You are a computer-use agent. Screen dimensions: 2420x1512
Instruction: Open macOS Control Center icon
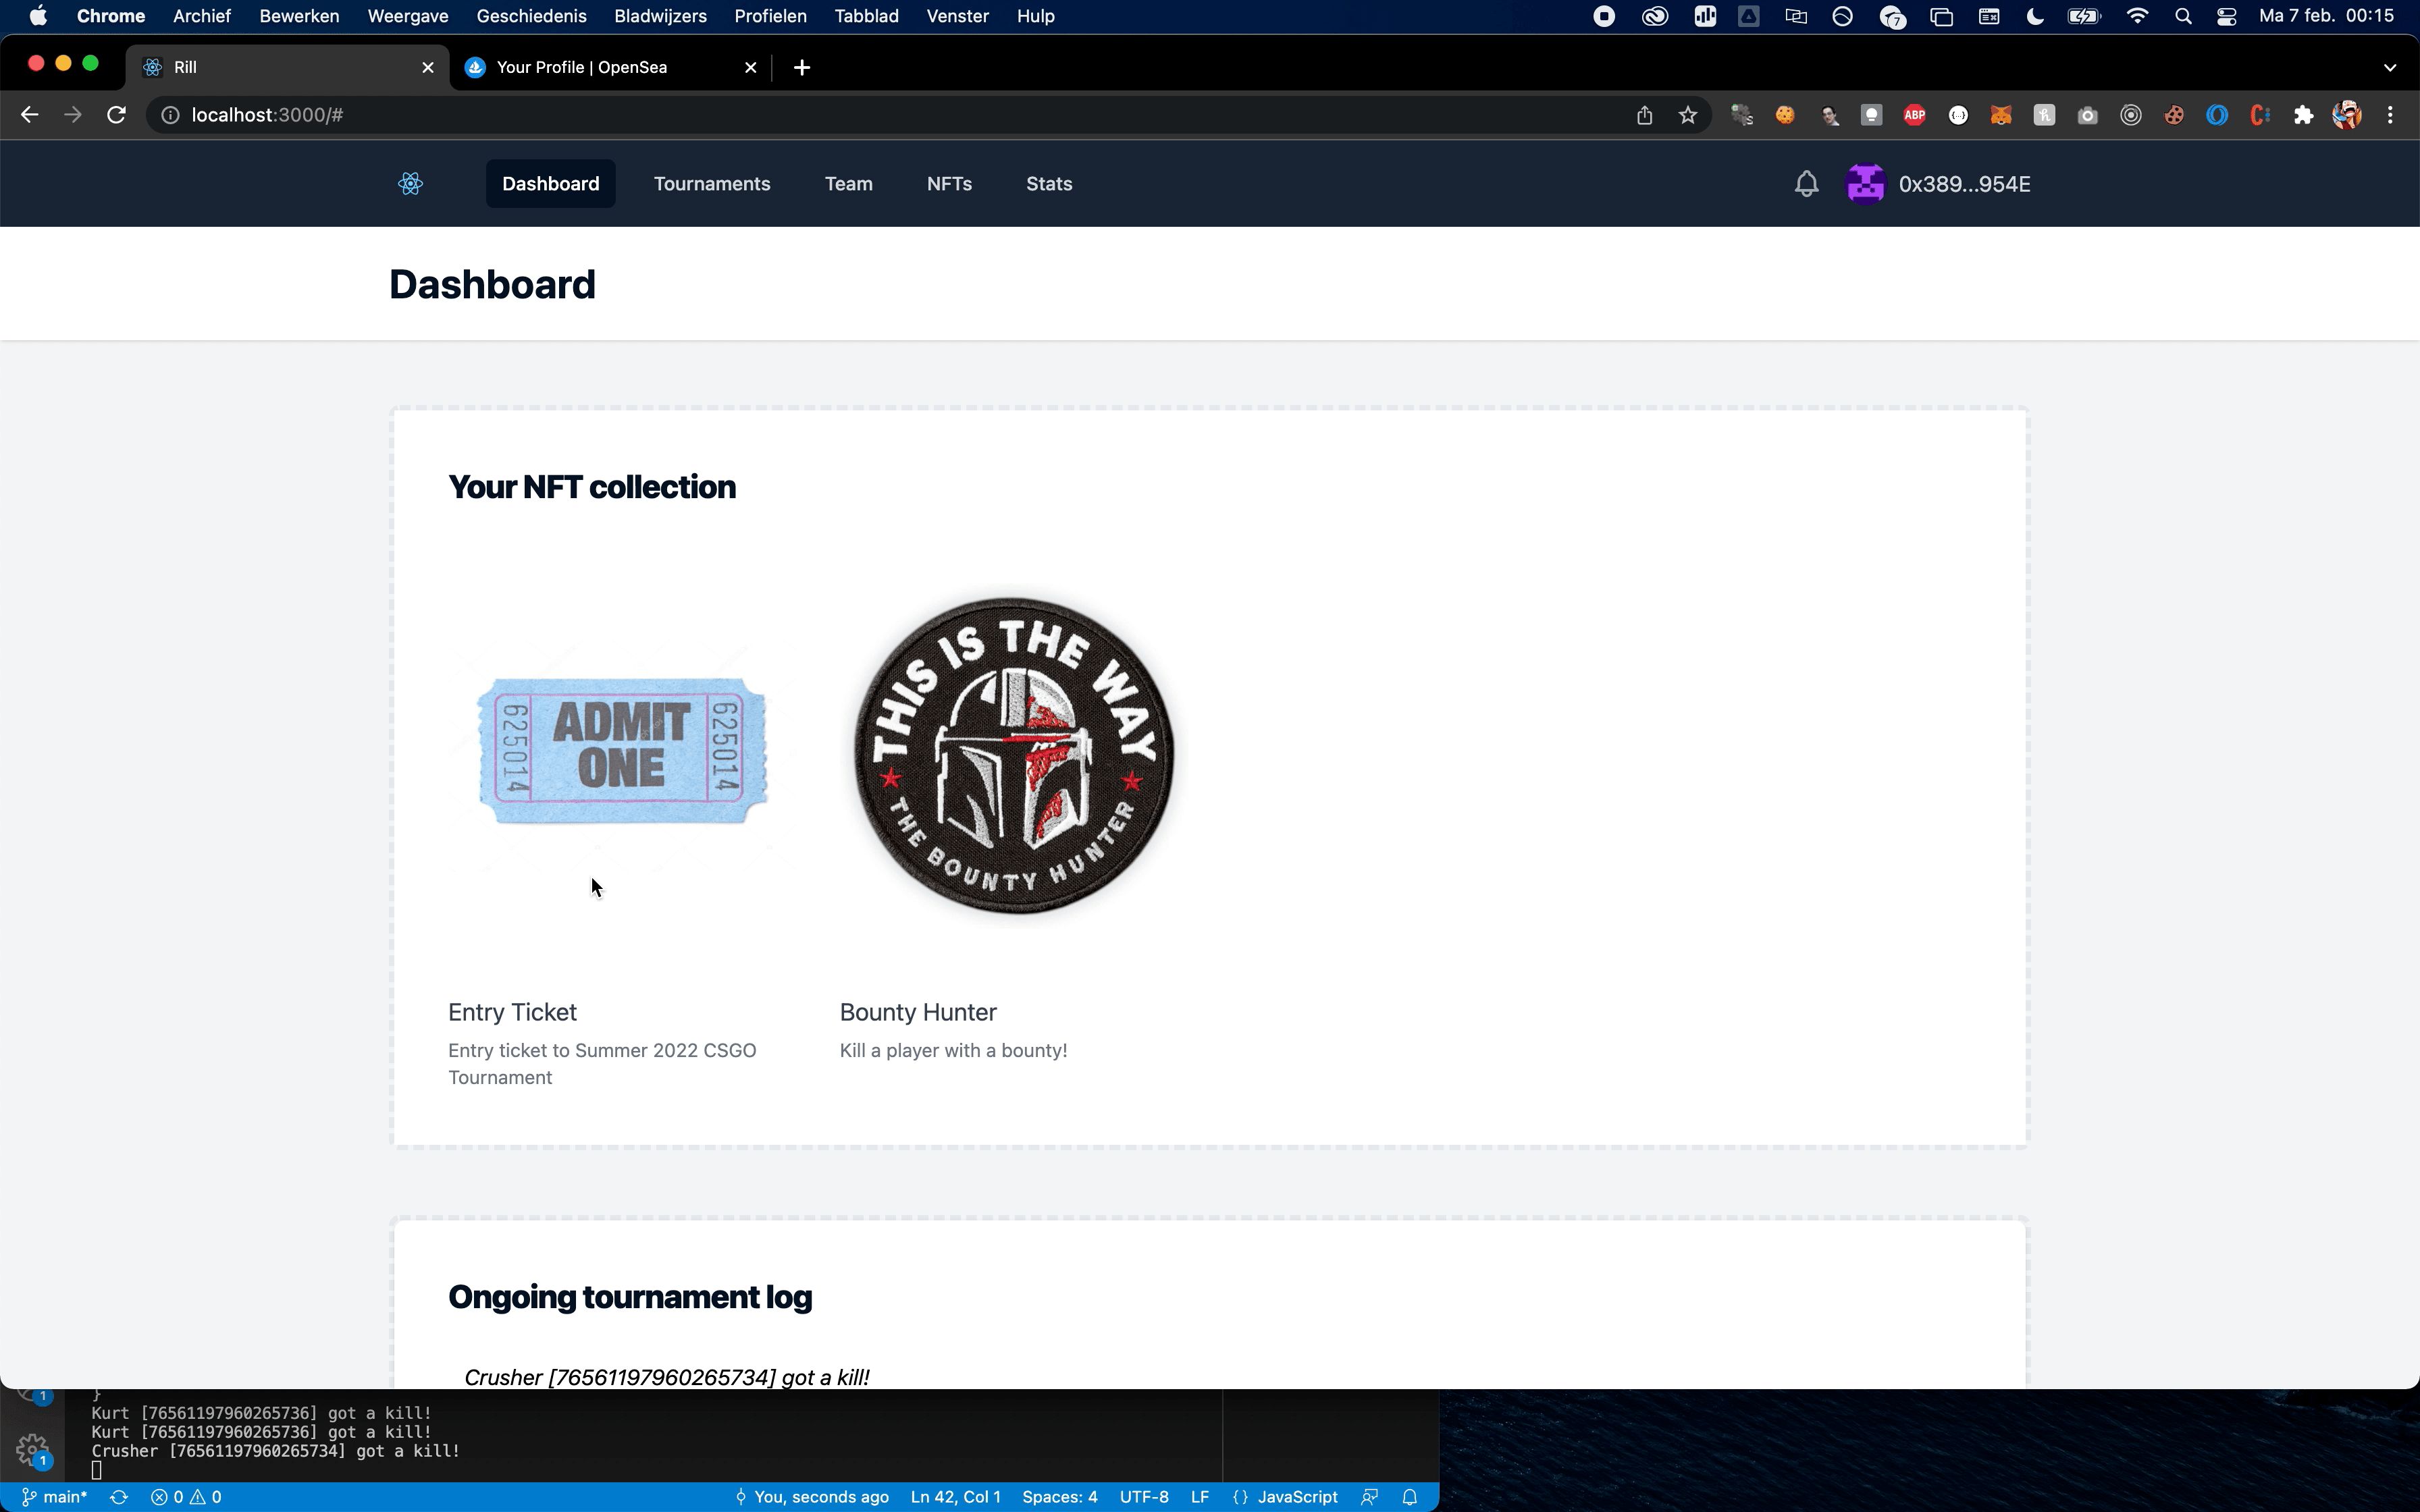(2226, 16)
